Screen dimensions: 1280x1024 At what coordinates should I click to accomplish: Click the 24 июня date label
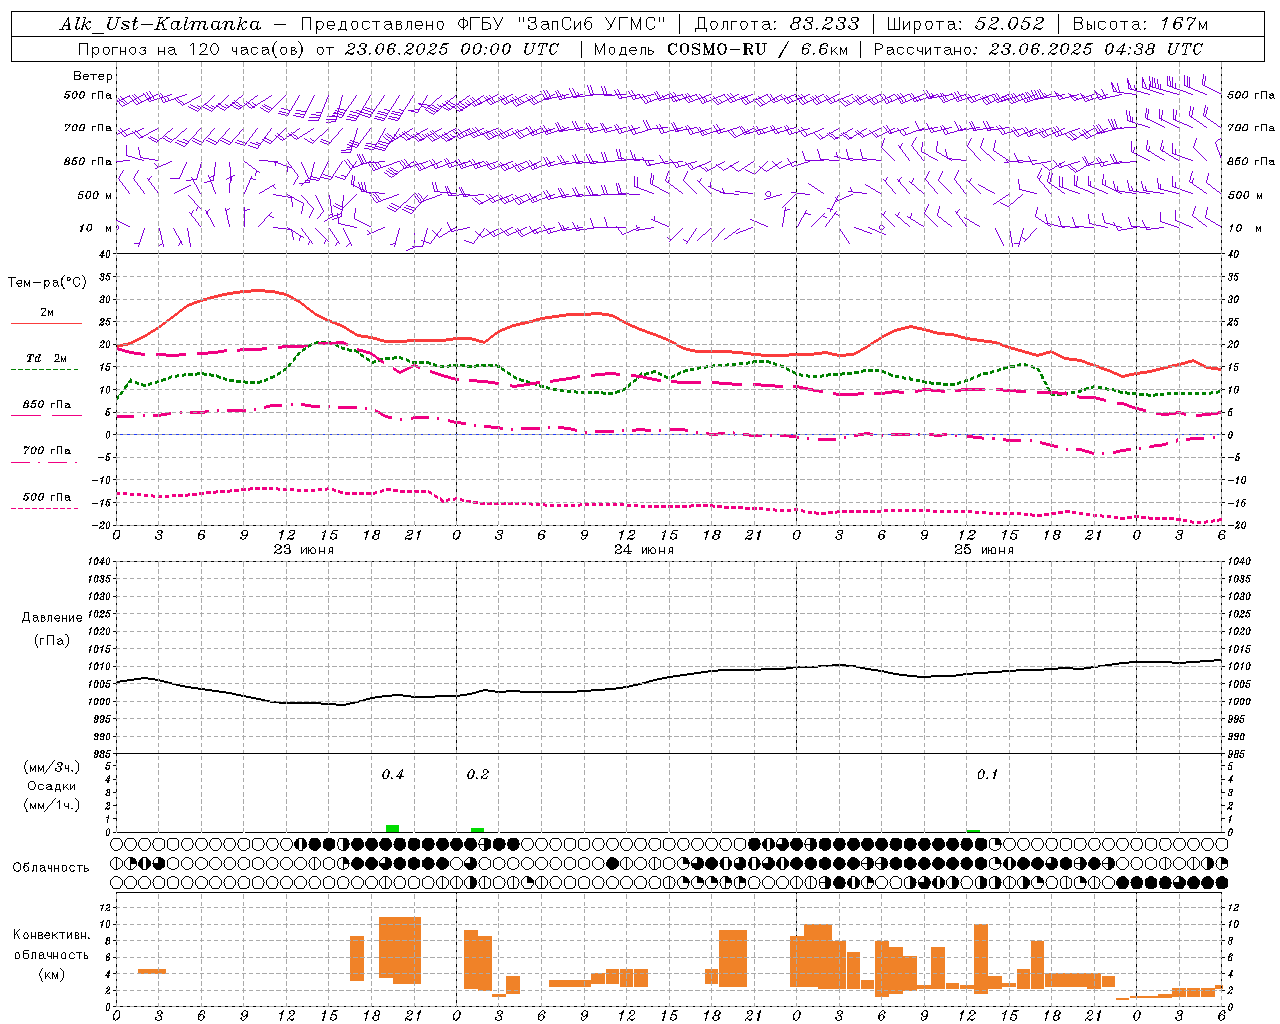click(644, 550)
